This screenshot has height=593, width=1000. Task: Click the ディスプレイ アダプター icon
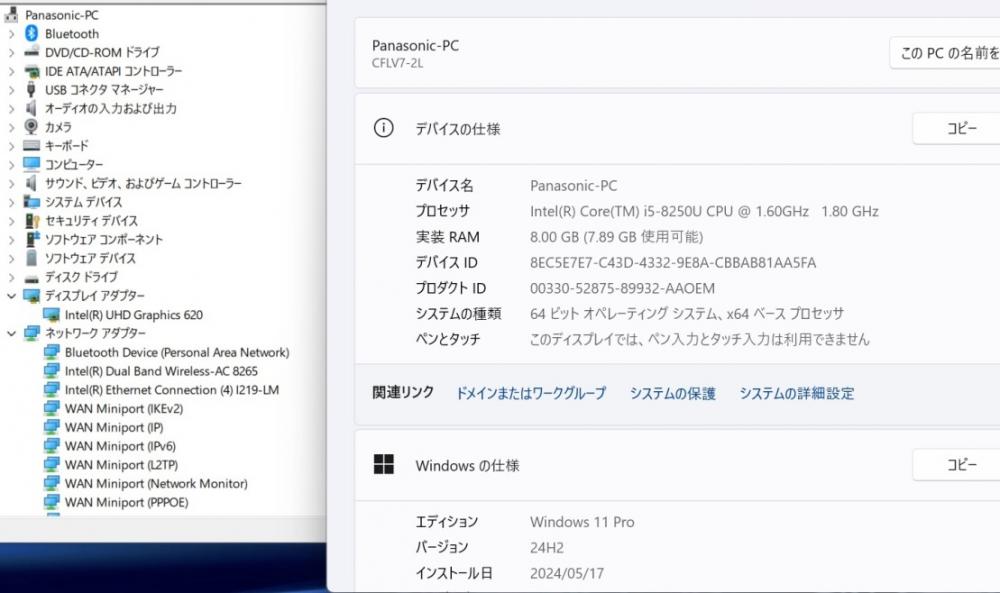pyautogui.click(x=31, y=295)
